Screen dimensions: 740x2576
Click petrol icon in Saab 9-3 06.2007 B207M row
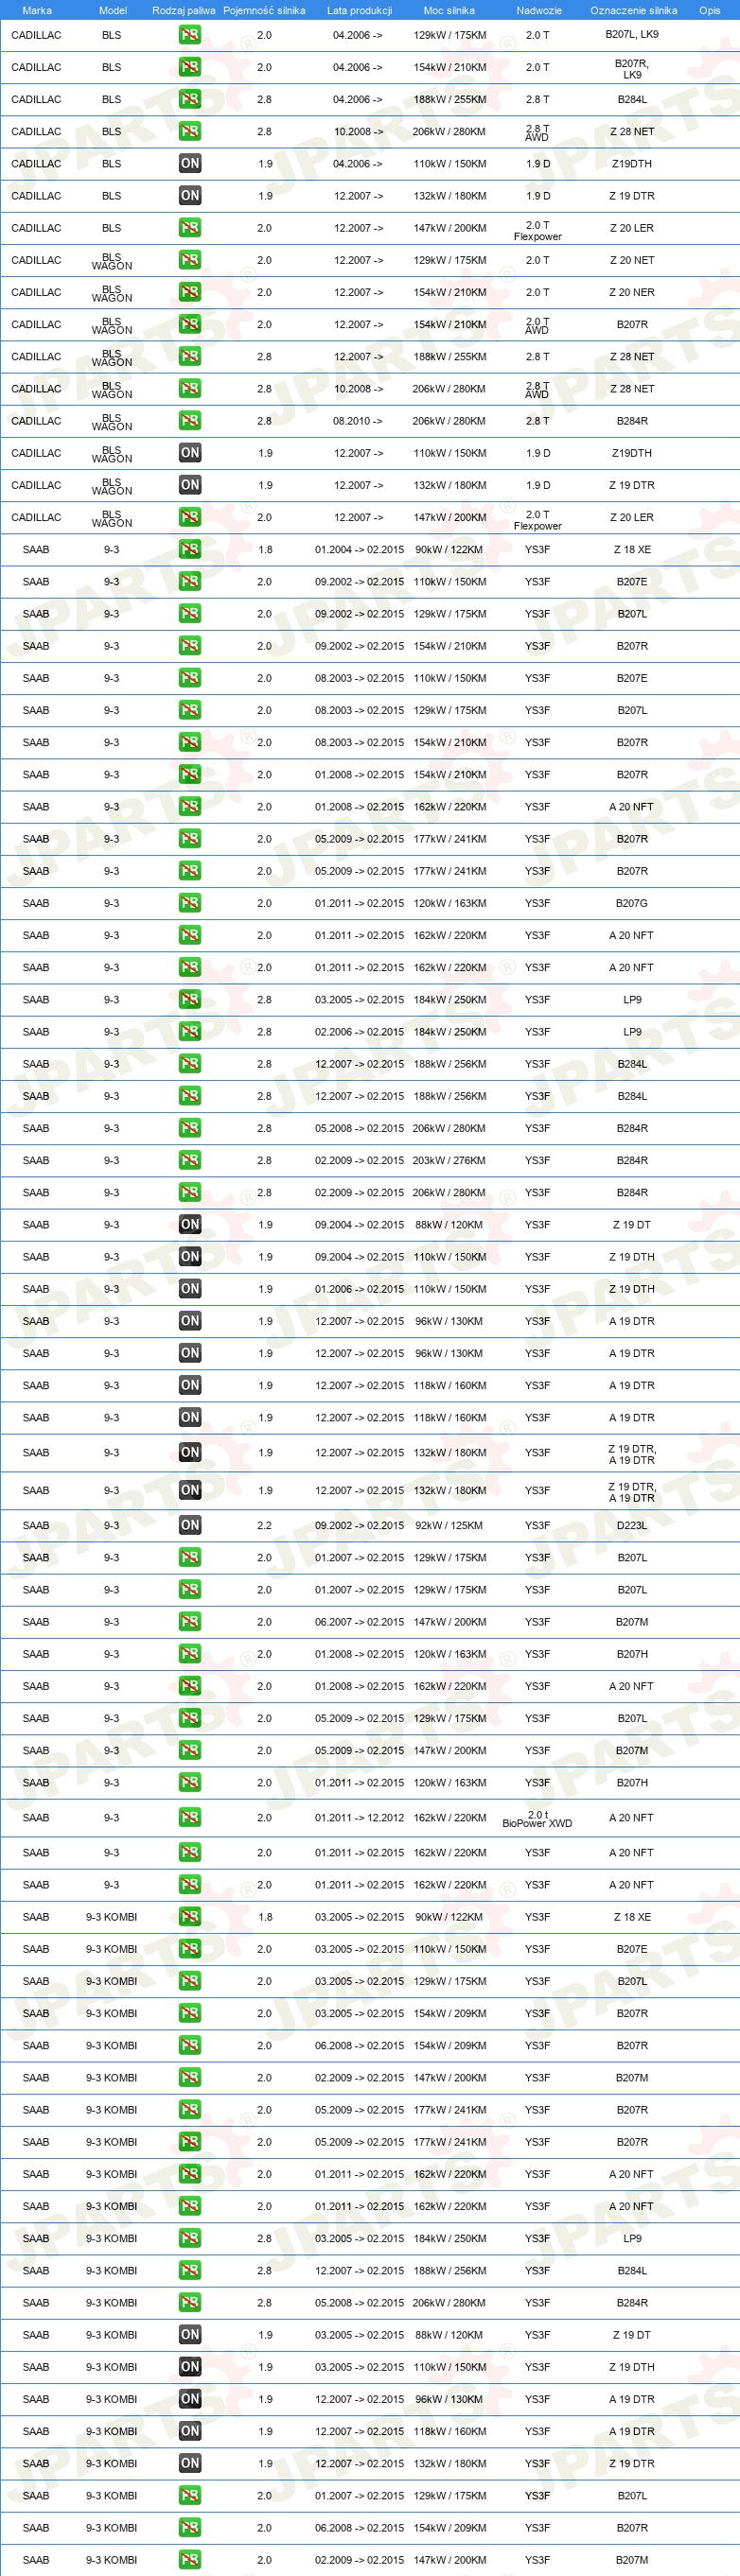(x=190, y=1622)
